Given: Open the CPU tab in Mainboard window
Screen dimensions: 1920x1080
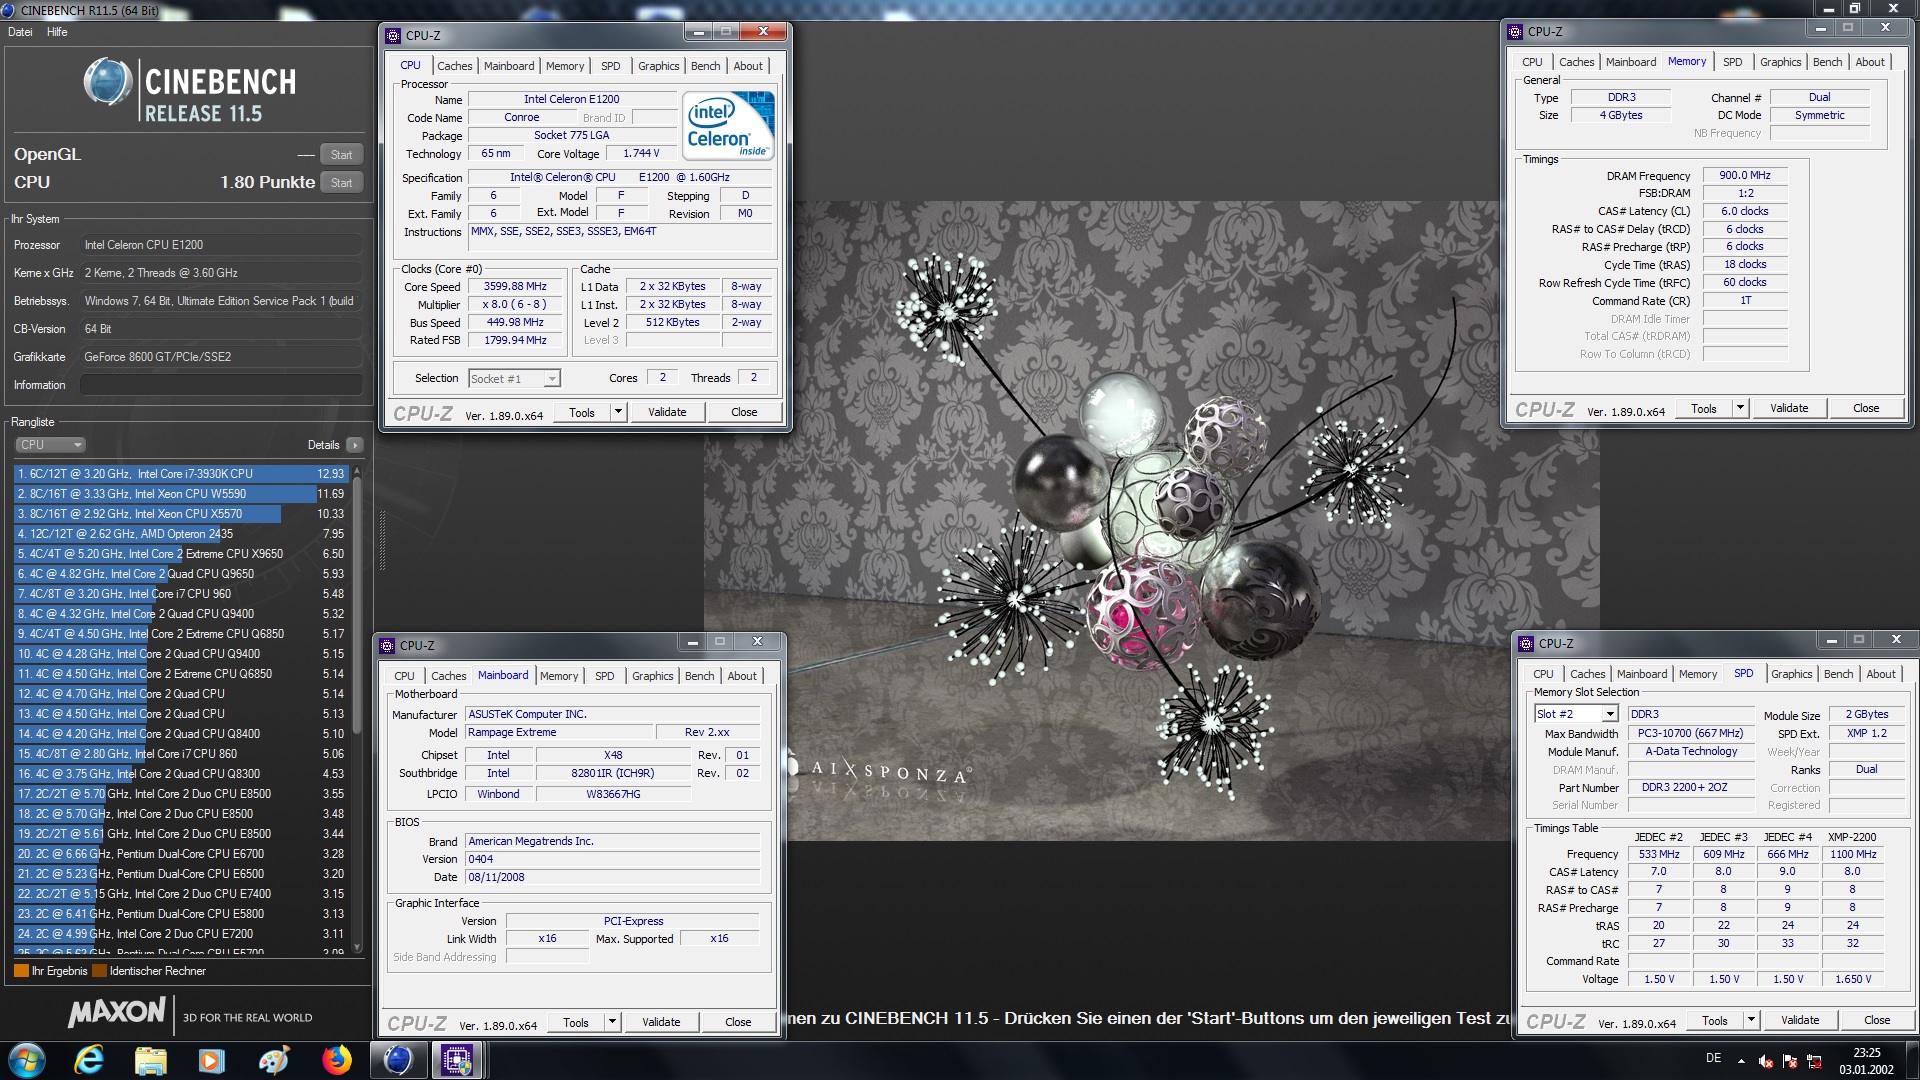Looking at the screenshot, I should click(404, 676).
